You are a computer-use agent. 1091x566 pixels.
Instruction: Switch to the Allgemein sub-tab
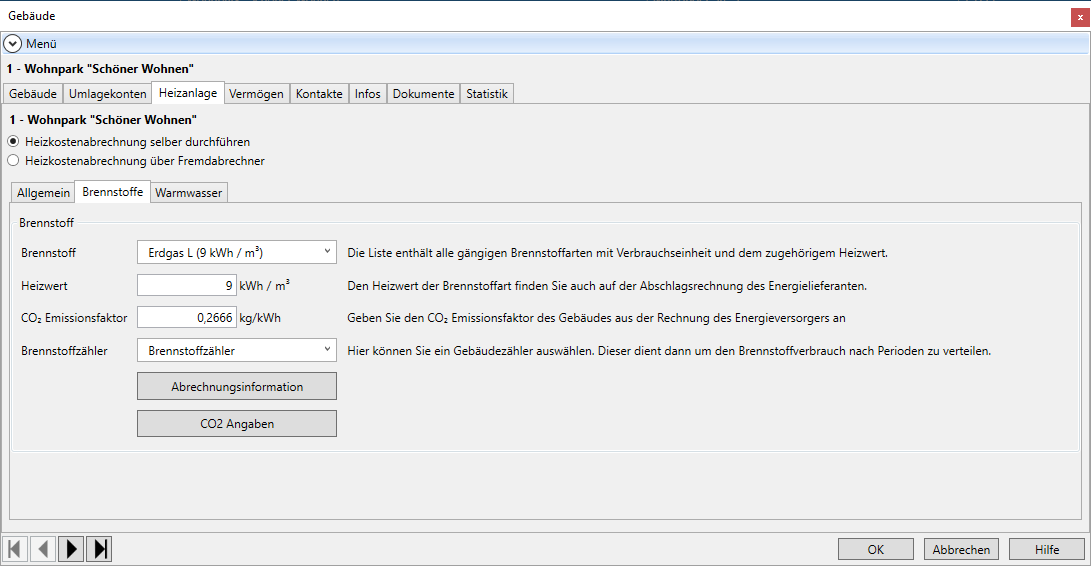tap(44, 193)
